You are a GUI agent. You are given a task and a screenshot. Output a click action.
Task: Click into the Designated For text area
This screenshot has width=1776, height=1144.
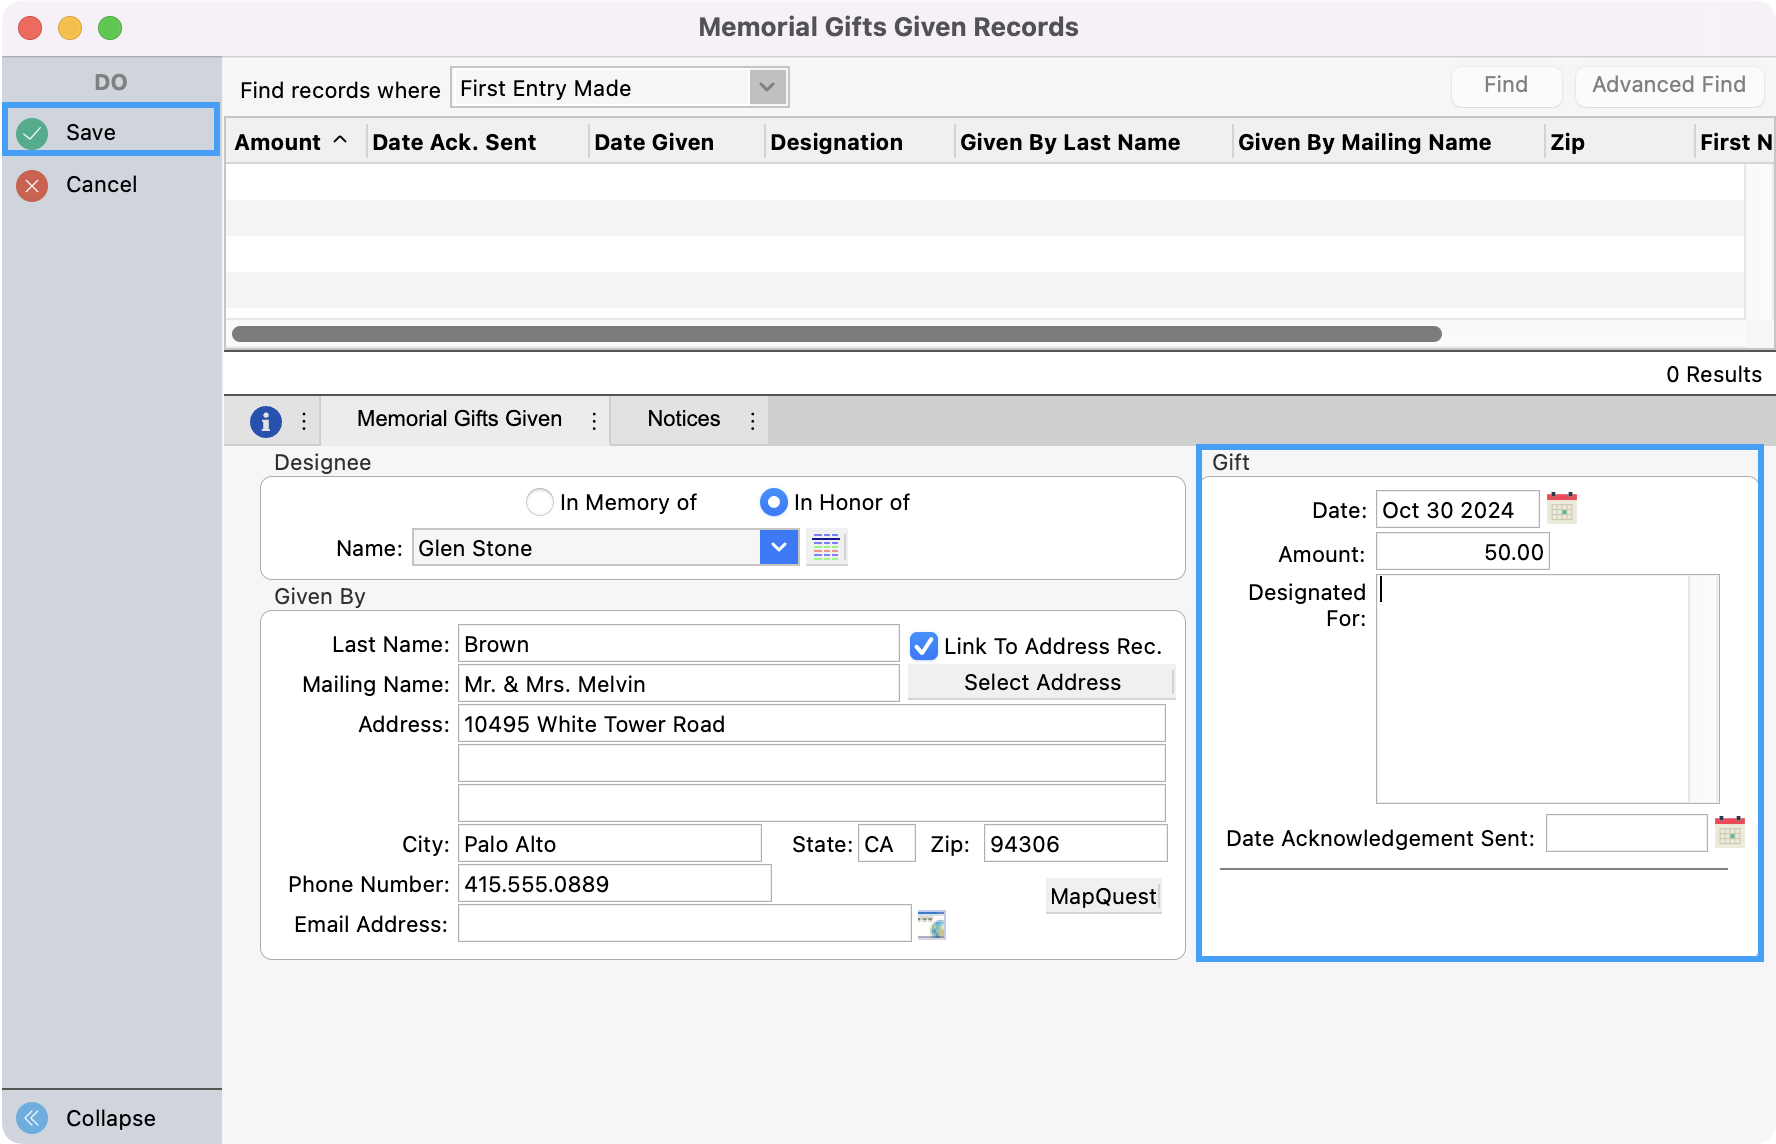(1532, 688)
